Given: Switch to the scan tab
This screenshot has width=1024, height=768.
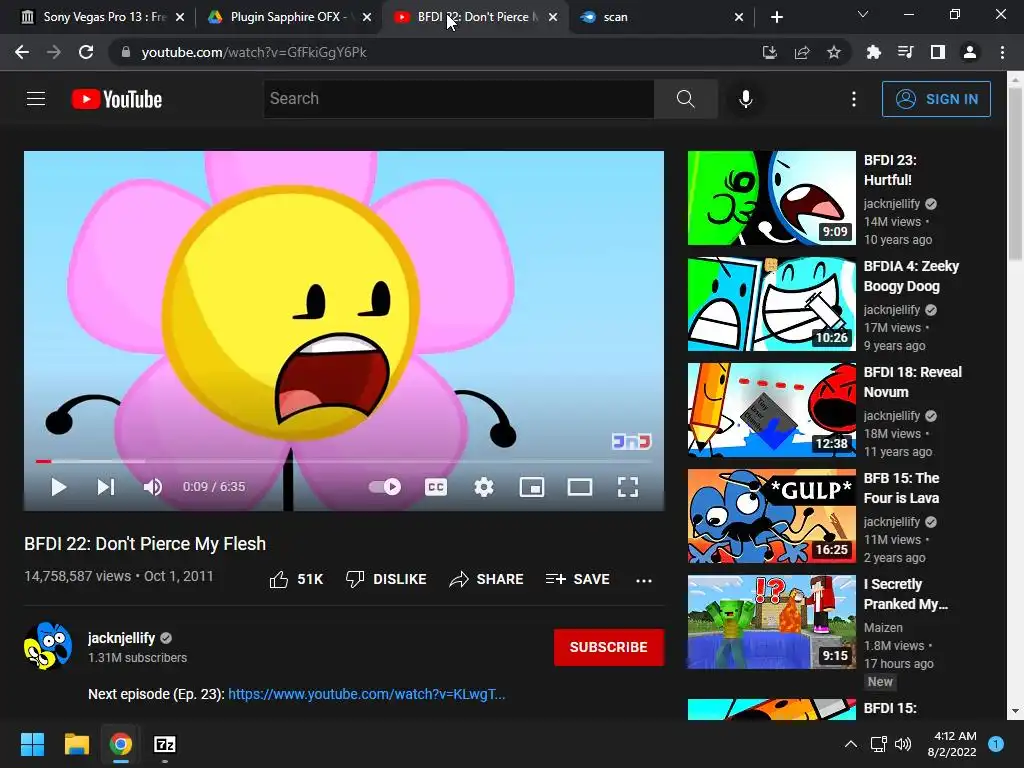Looking at the screenshot, I should 661,17.
